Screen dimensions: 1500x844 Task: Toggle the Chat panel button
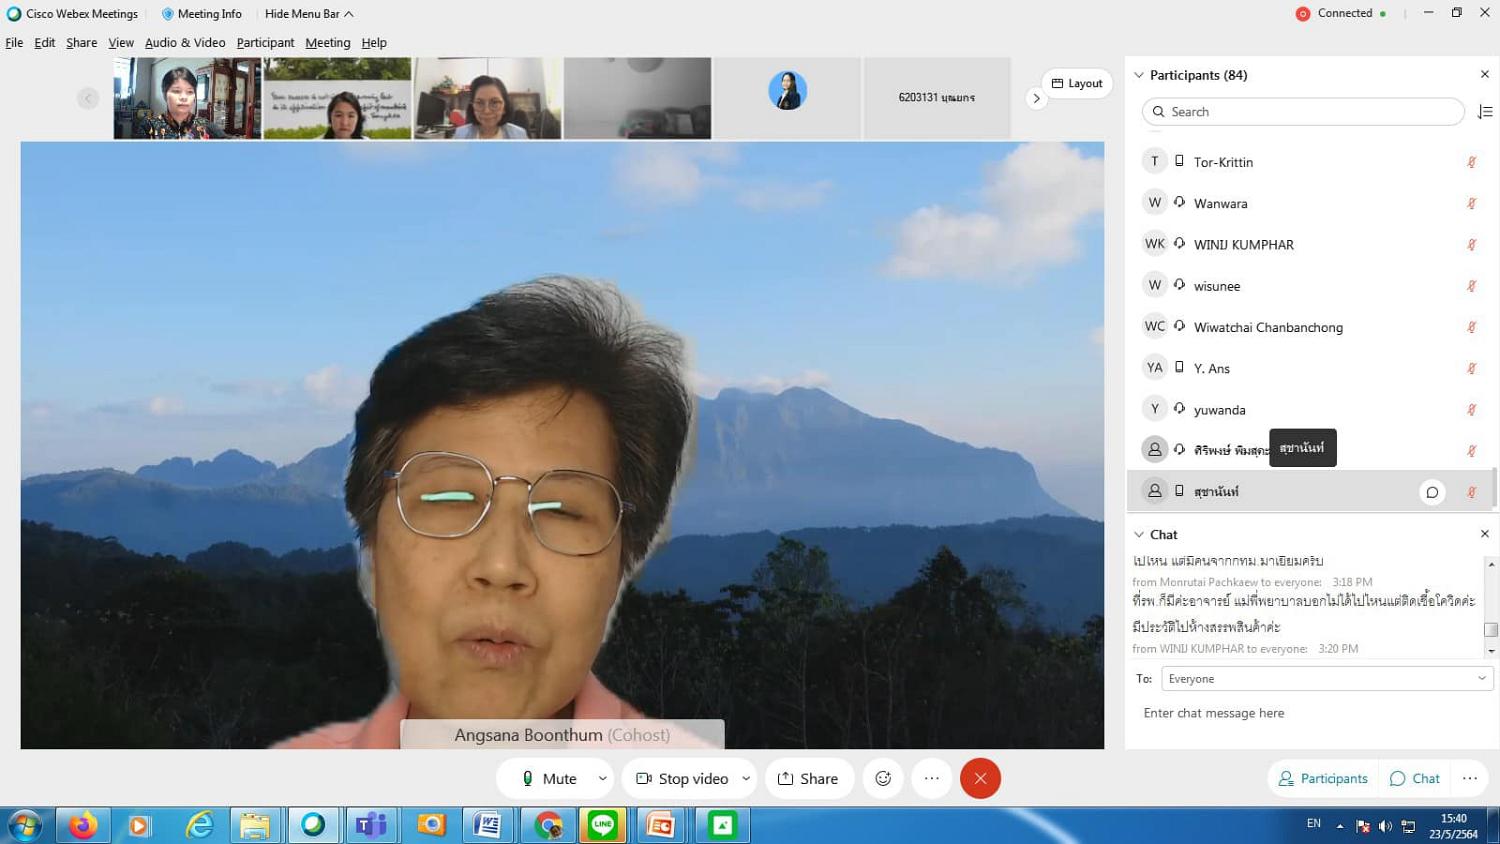click(1415, 778)
